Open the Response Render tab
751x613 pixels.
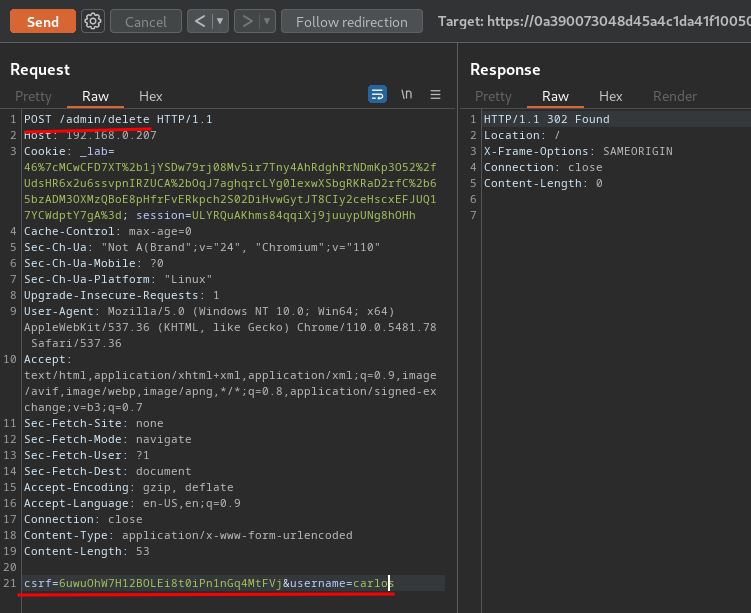point(674,96)
